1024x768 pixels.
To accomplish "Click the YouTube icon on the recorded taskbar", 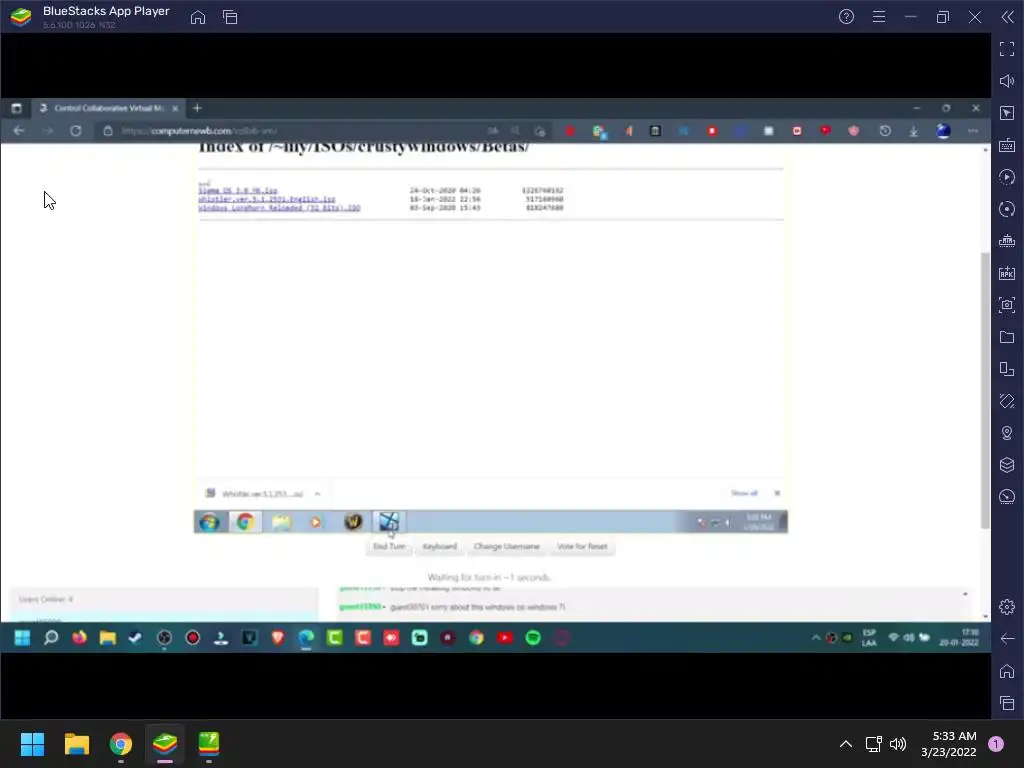I will tap(505, 637).
